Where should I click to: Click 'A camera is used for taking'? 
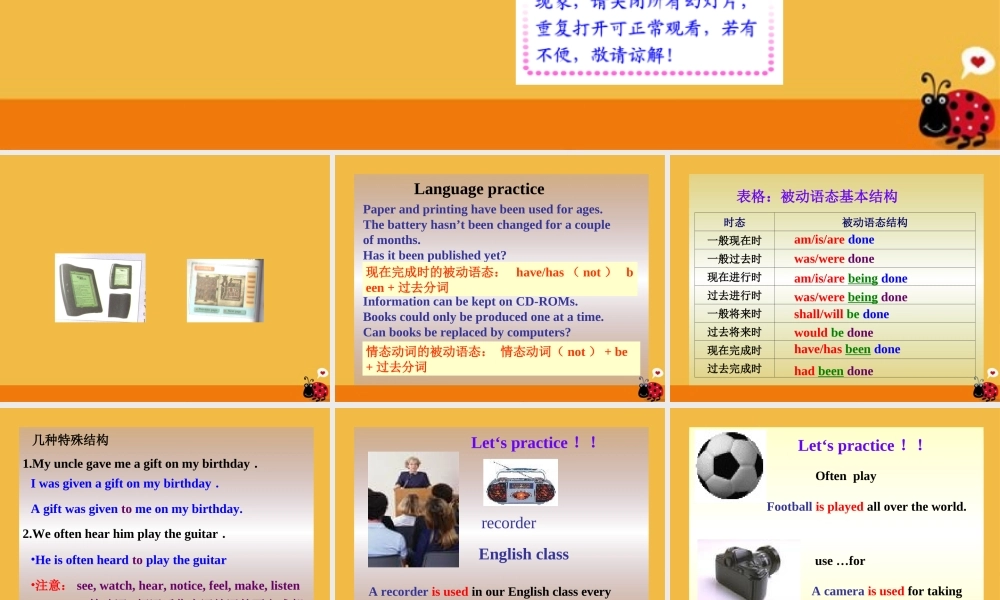click(x=886, y=591)
